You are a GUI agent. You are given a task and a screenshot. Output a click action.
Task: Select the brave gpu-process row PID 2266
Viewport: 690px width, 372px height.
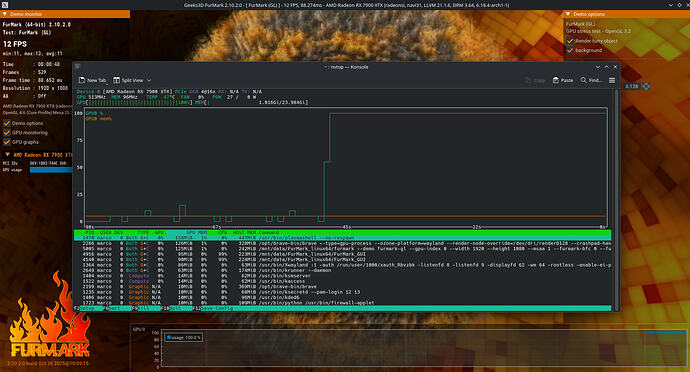tap(342, 243)
